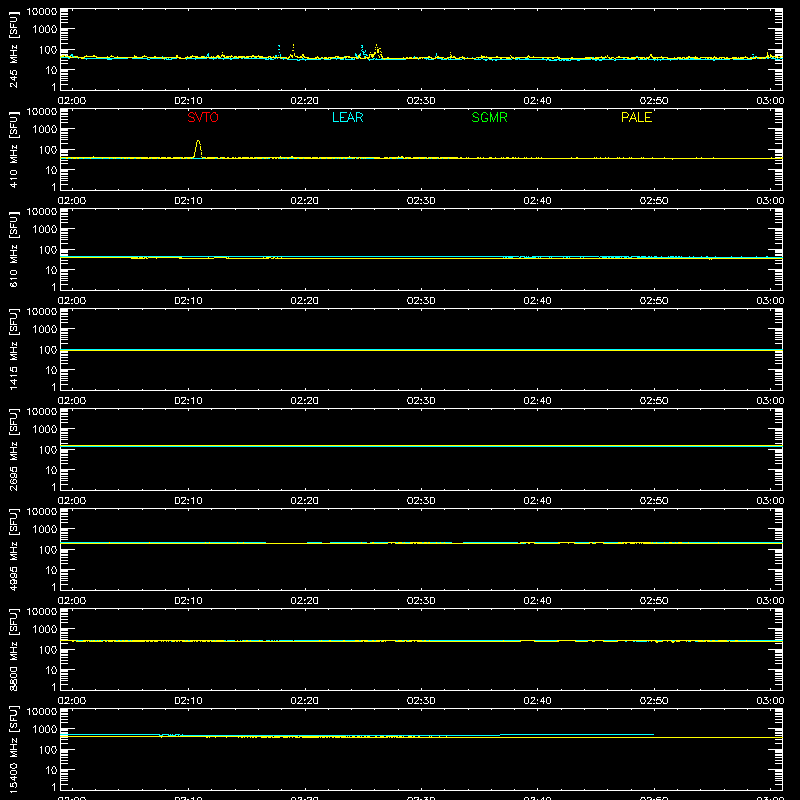This screenshot has width=800, height=800.
Task: Select the 1000 tick label of the 15400 MHz plot
Action: pyautogui.click(x=45, y=730)
